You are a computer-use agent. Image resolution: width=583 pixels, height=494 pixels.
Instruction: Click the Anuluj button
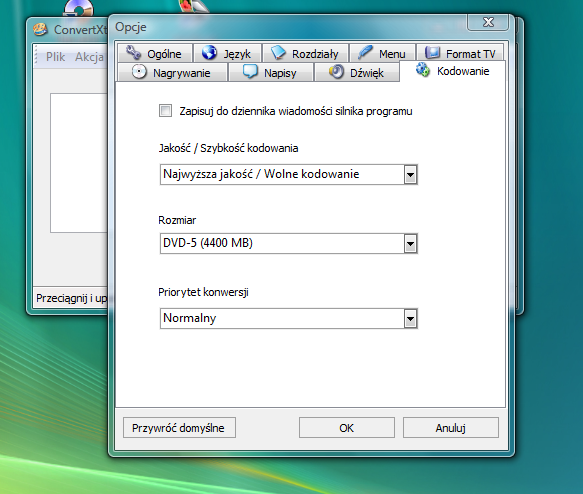(451, 427)
